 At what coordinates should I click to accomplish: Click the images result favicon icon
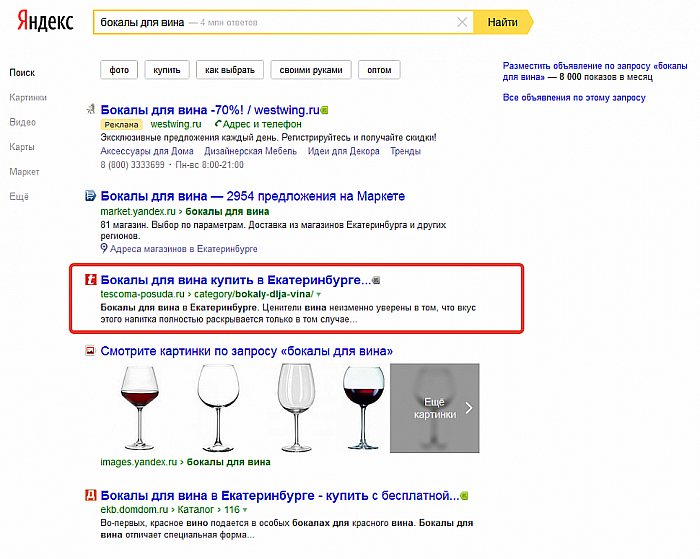[x=91, y=351]
